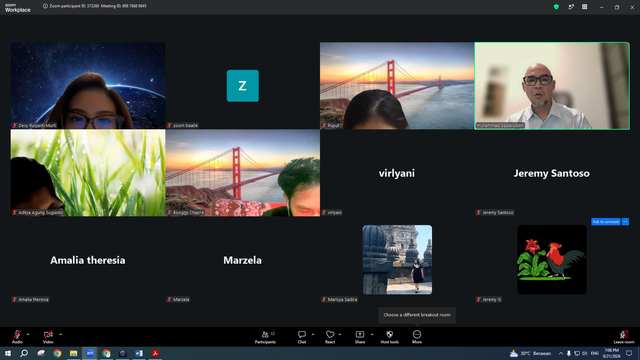Open File Explorer from taskbar
Viewport: 640px width, 360px height.
[73, 353]
